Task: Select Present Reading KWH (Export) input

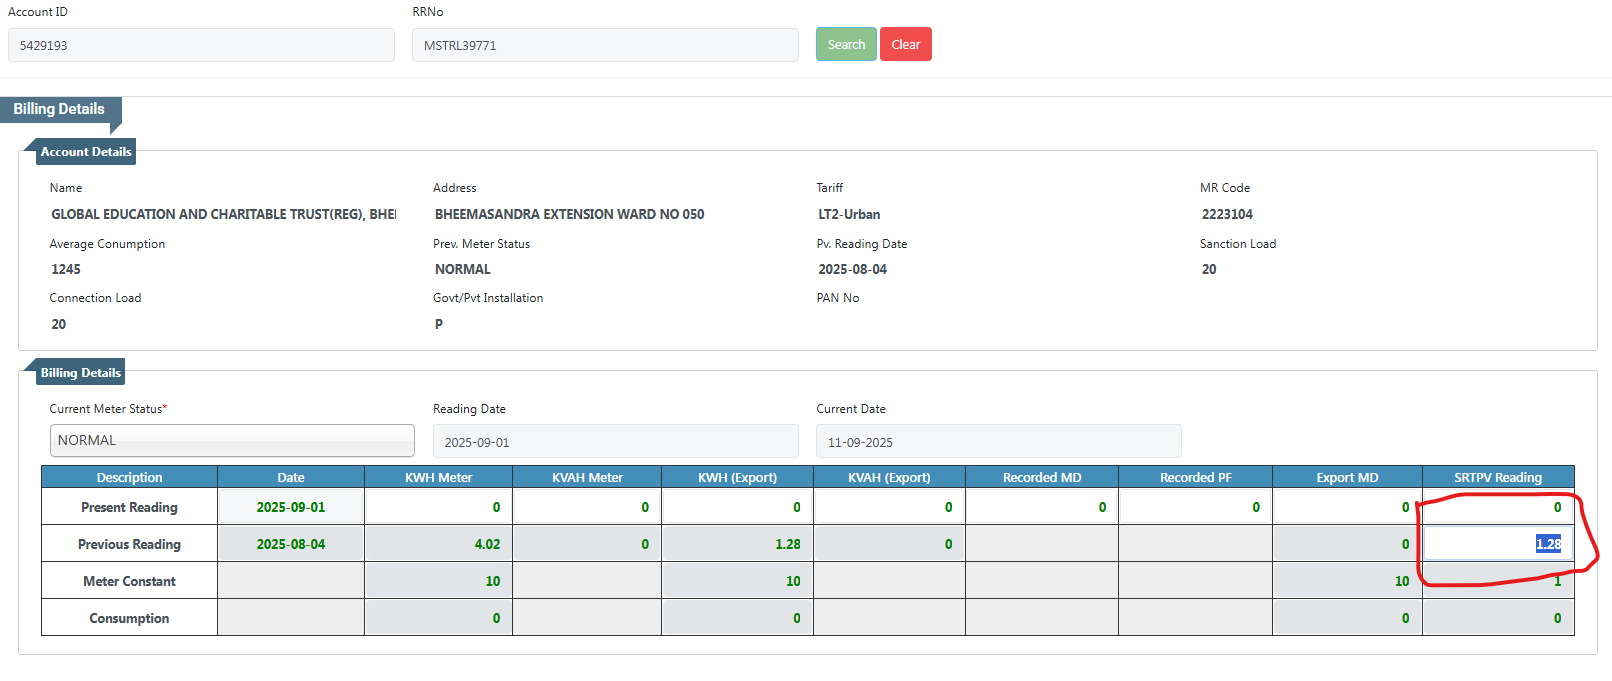Action: pos(737,507)
